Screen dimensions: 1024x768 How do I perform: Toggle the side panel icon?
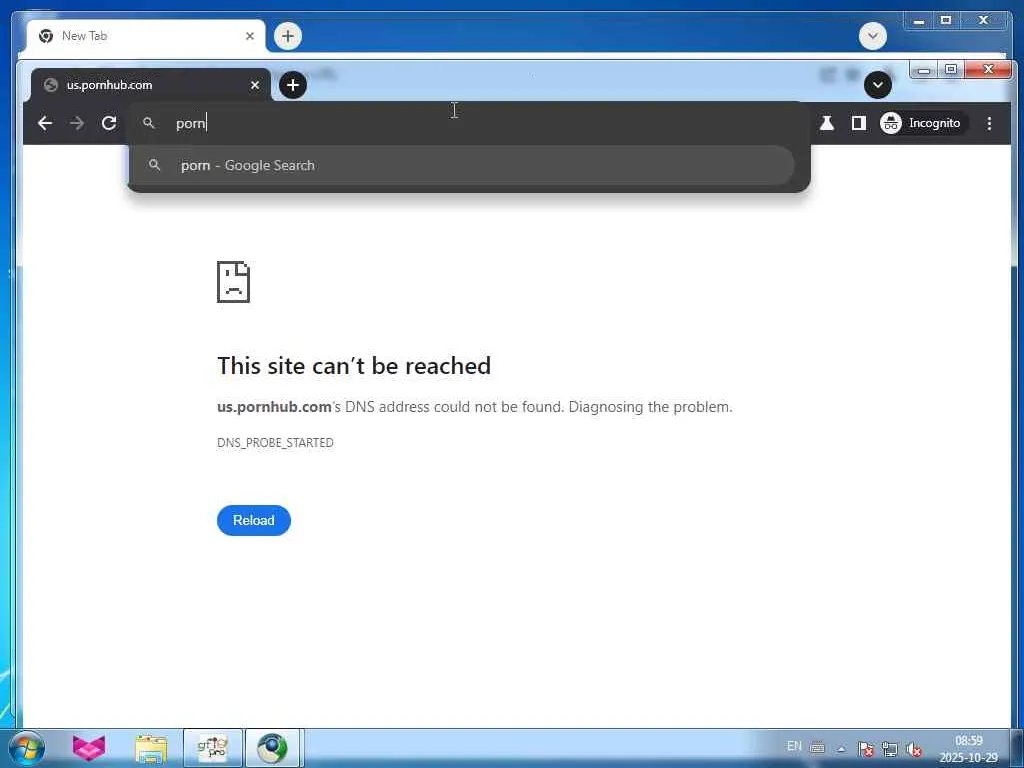(x=859, y=123)
